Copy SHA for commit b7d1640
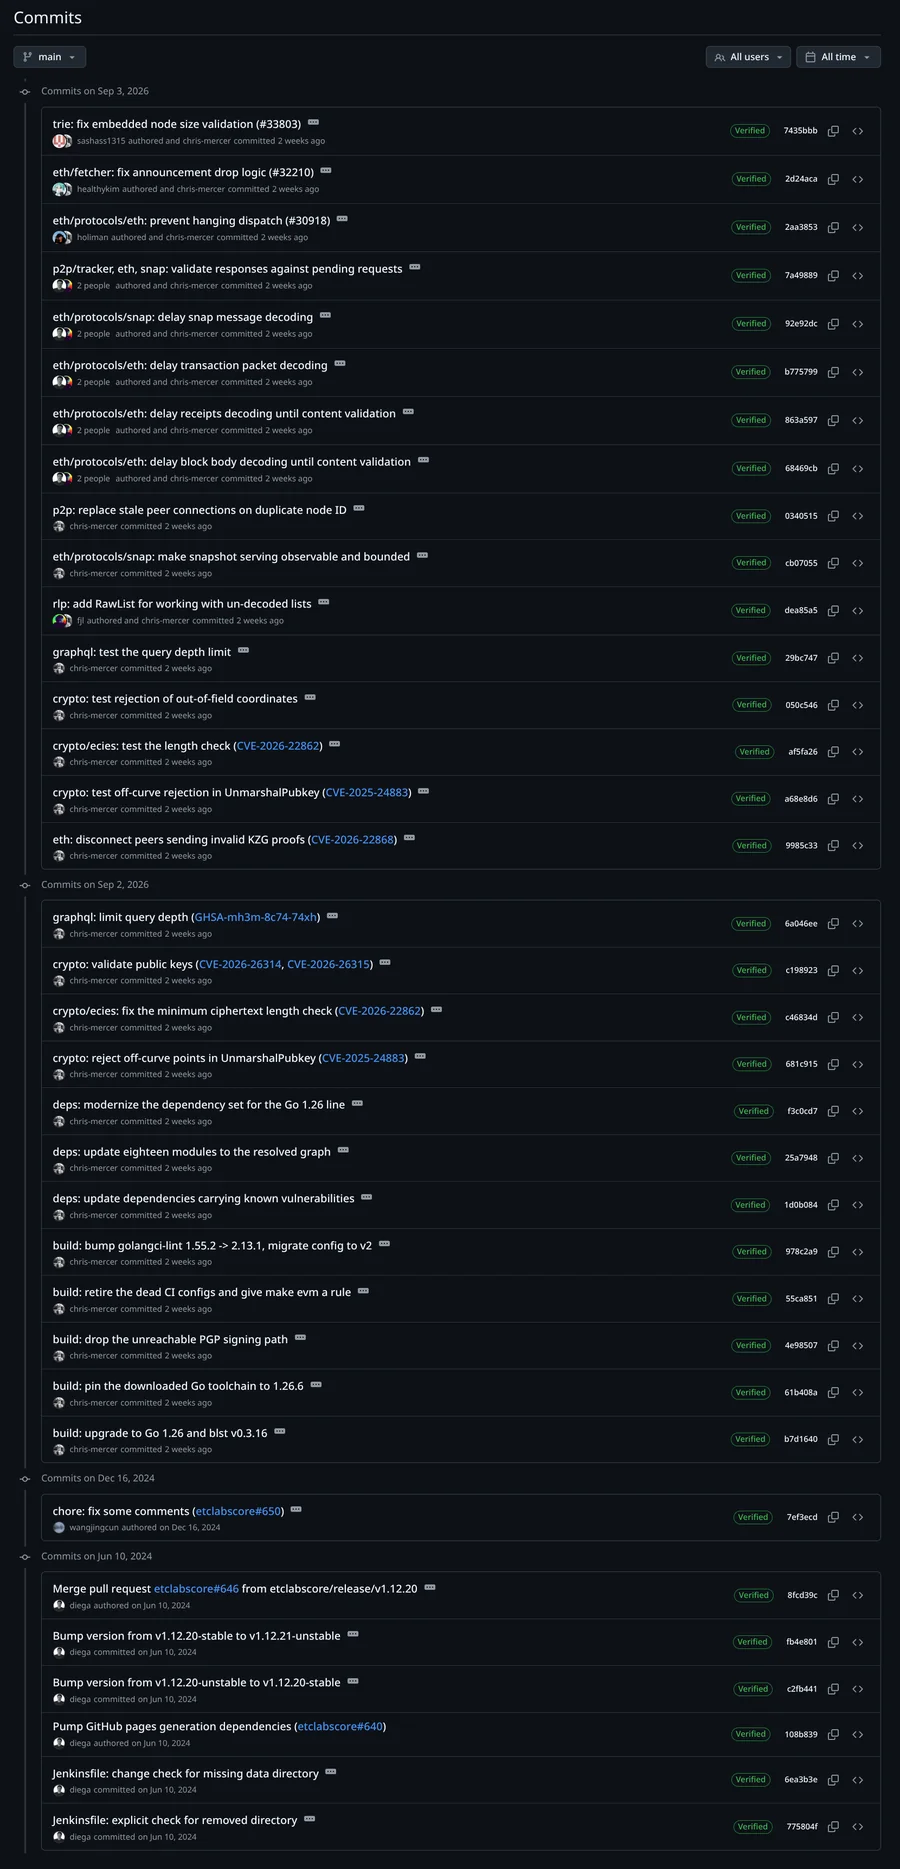This screenshot has width=900, height=1869. coord(833,1439)
